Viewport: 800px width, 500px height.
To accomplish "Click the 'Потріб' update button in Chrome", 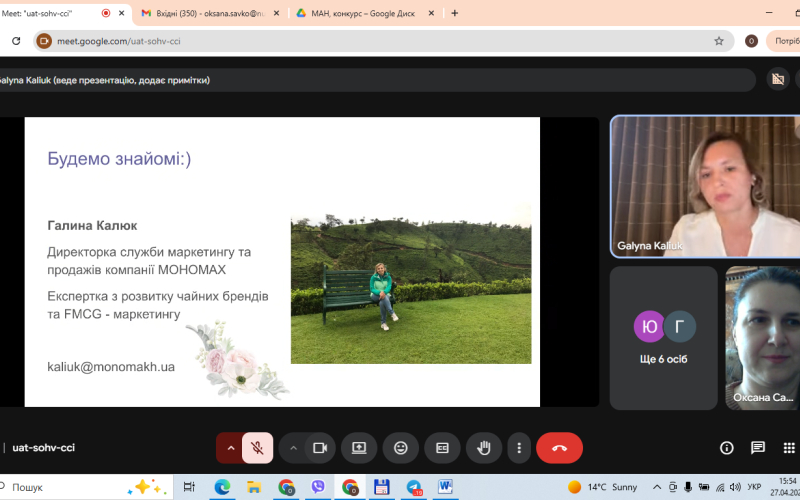I will pyautogui.click(x=784, y=41).
